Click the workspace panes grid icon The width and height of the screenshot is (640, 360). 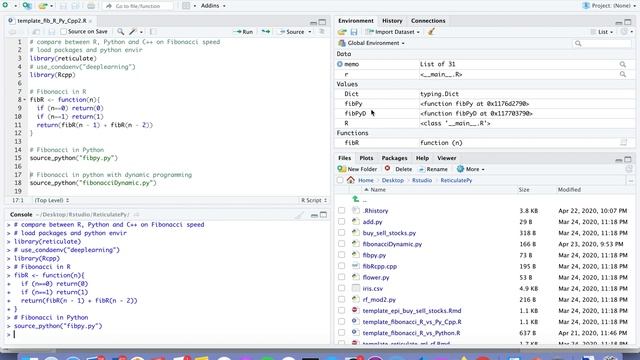[x=186, y=6]
